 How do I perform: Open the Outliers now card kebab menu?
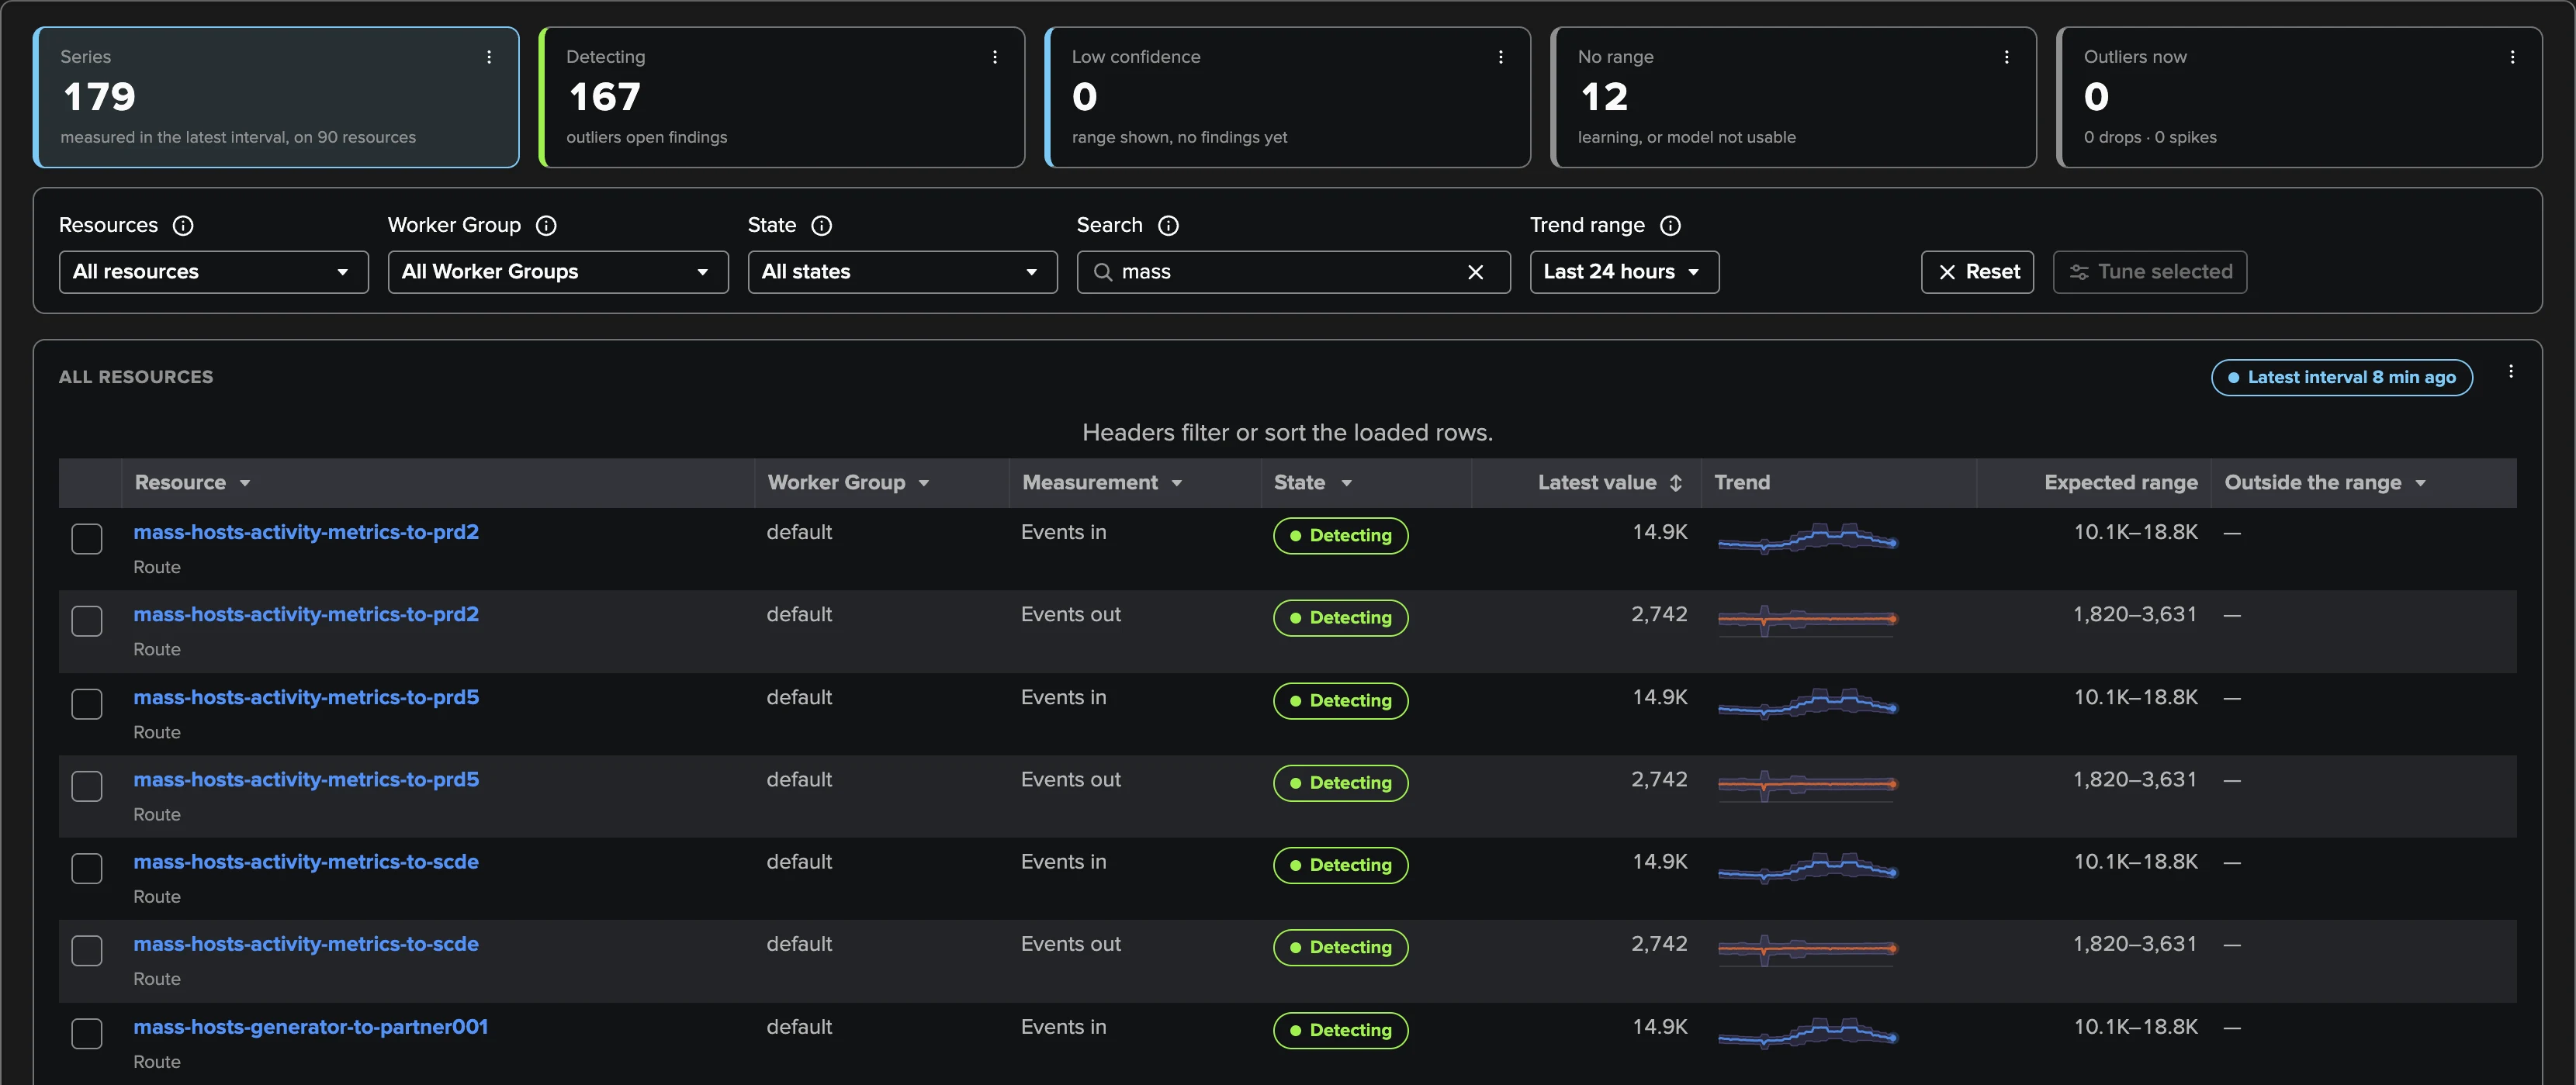coord(2513,57)
